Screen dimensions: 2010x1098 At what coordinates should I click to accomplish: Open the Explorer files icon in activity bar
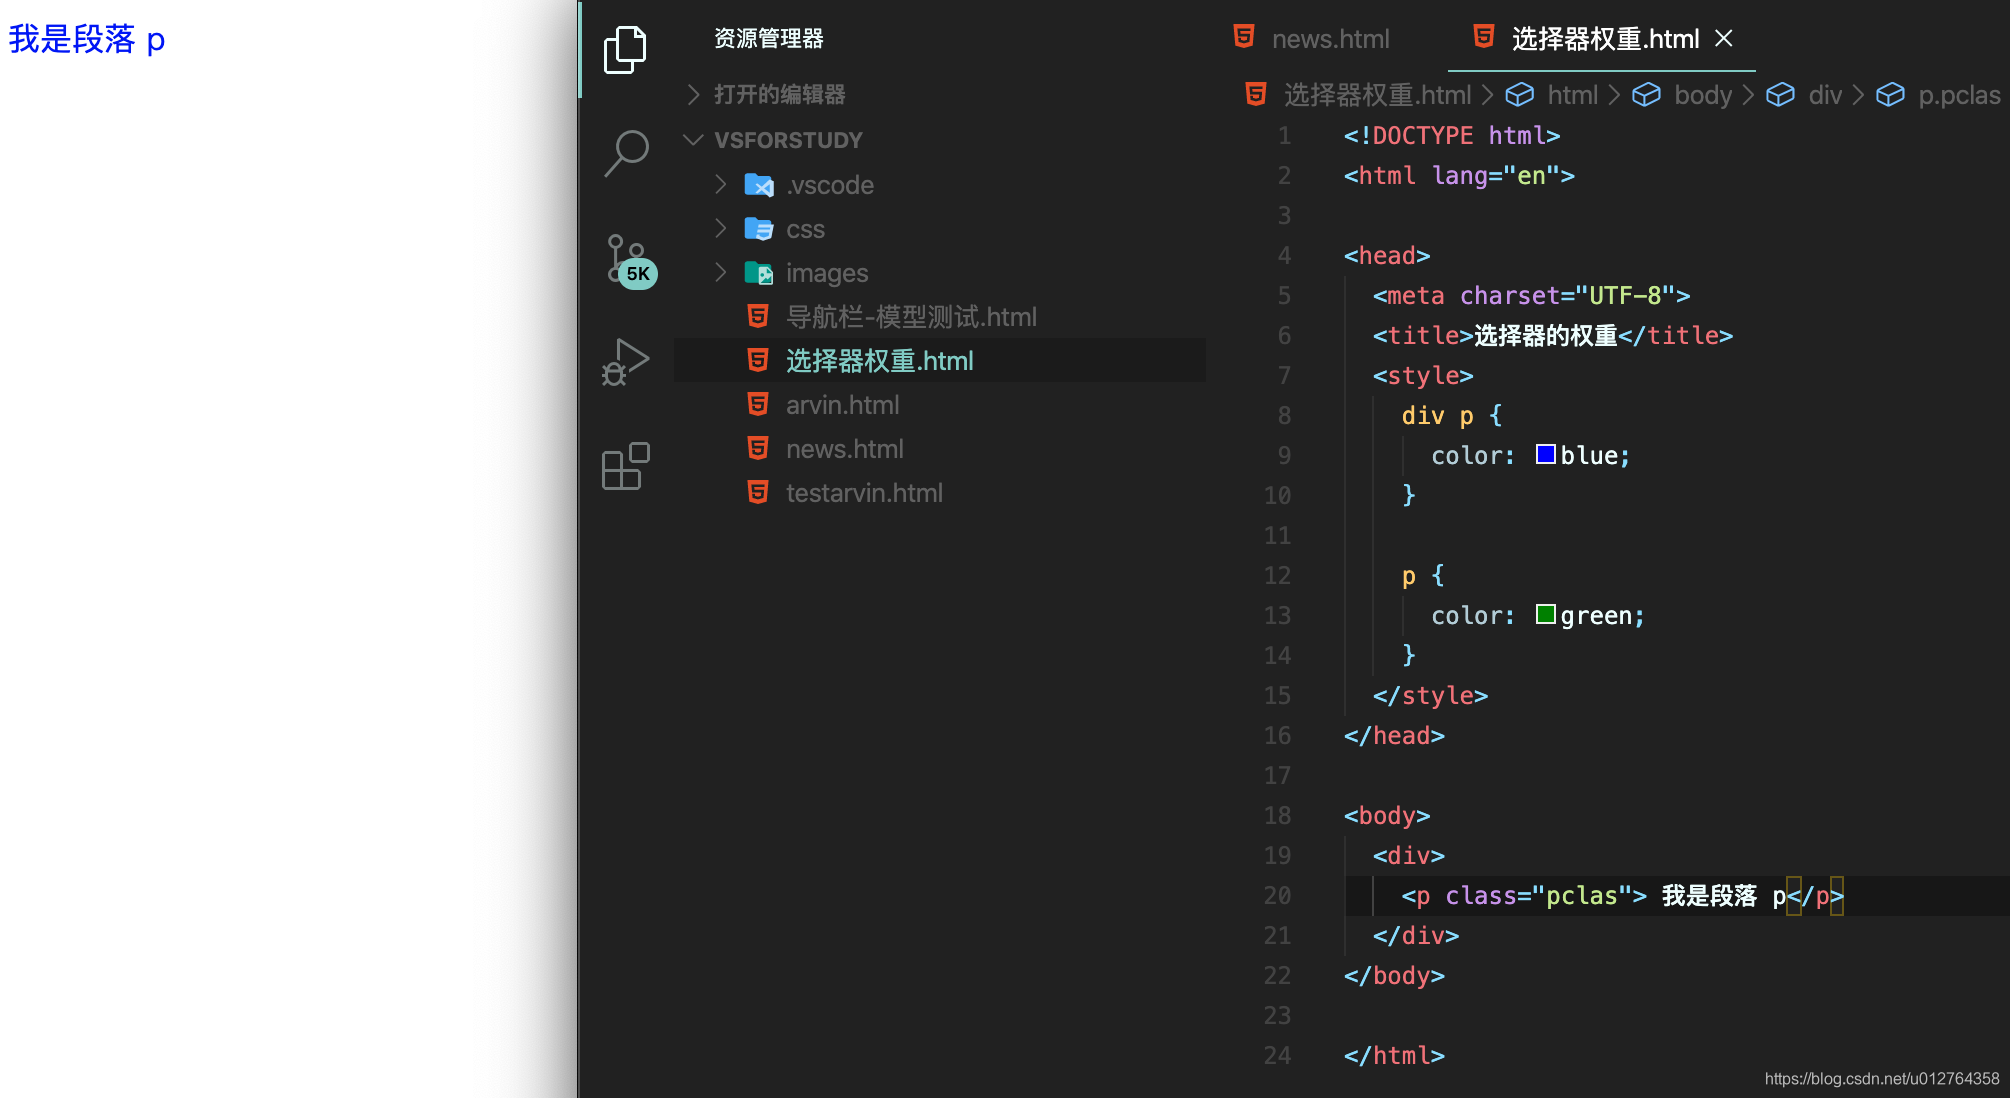[625, 49]
